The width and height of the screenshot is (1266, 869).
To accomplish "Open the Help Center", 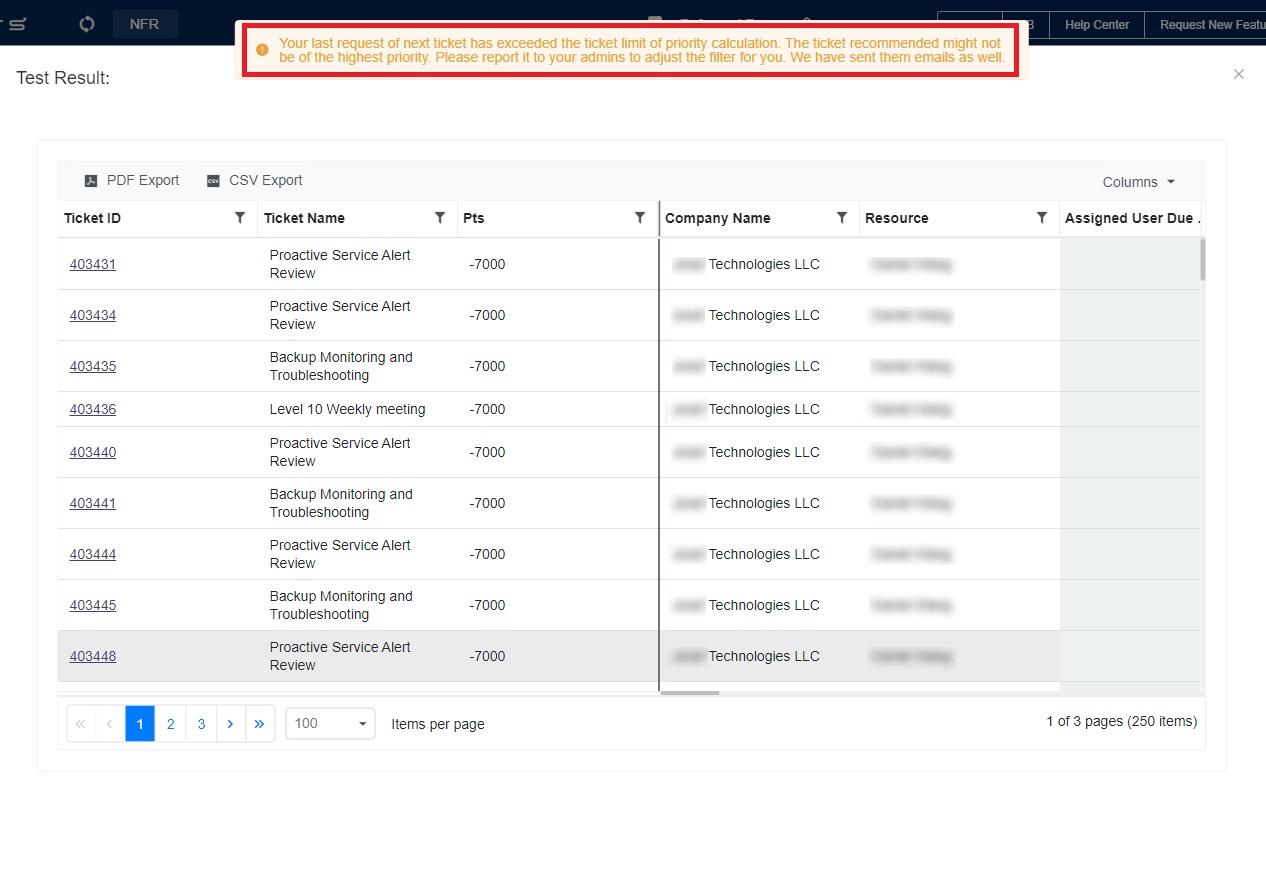I will [1096, 24].
